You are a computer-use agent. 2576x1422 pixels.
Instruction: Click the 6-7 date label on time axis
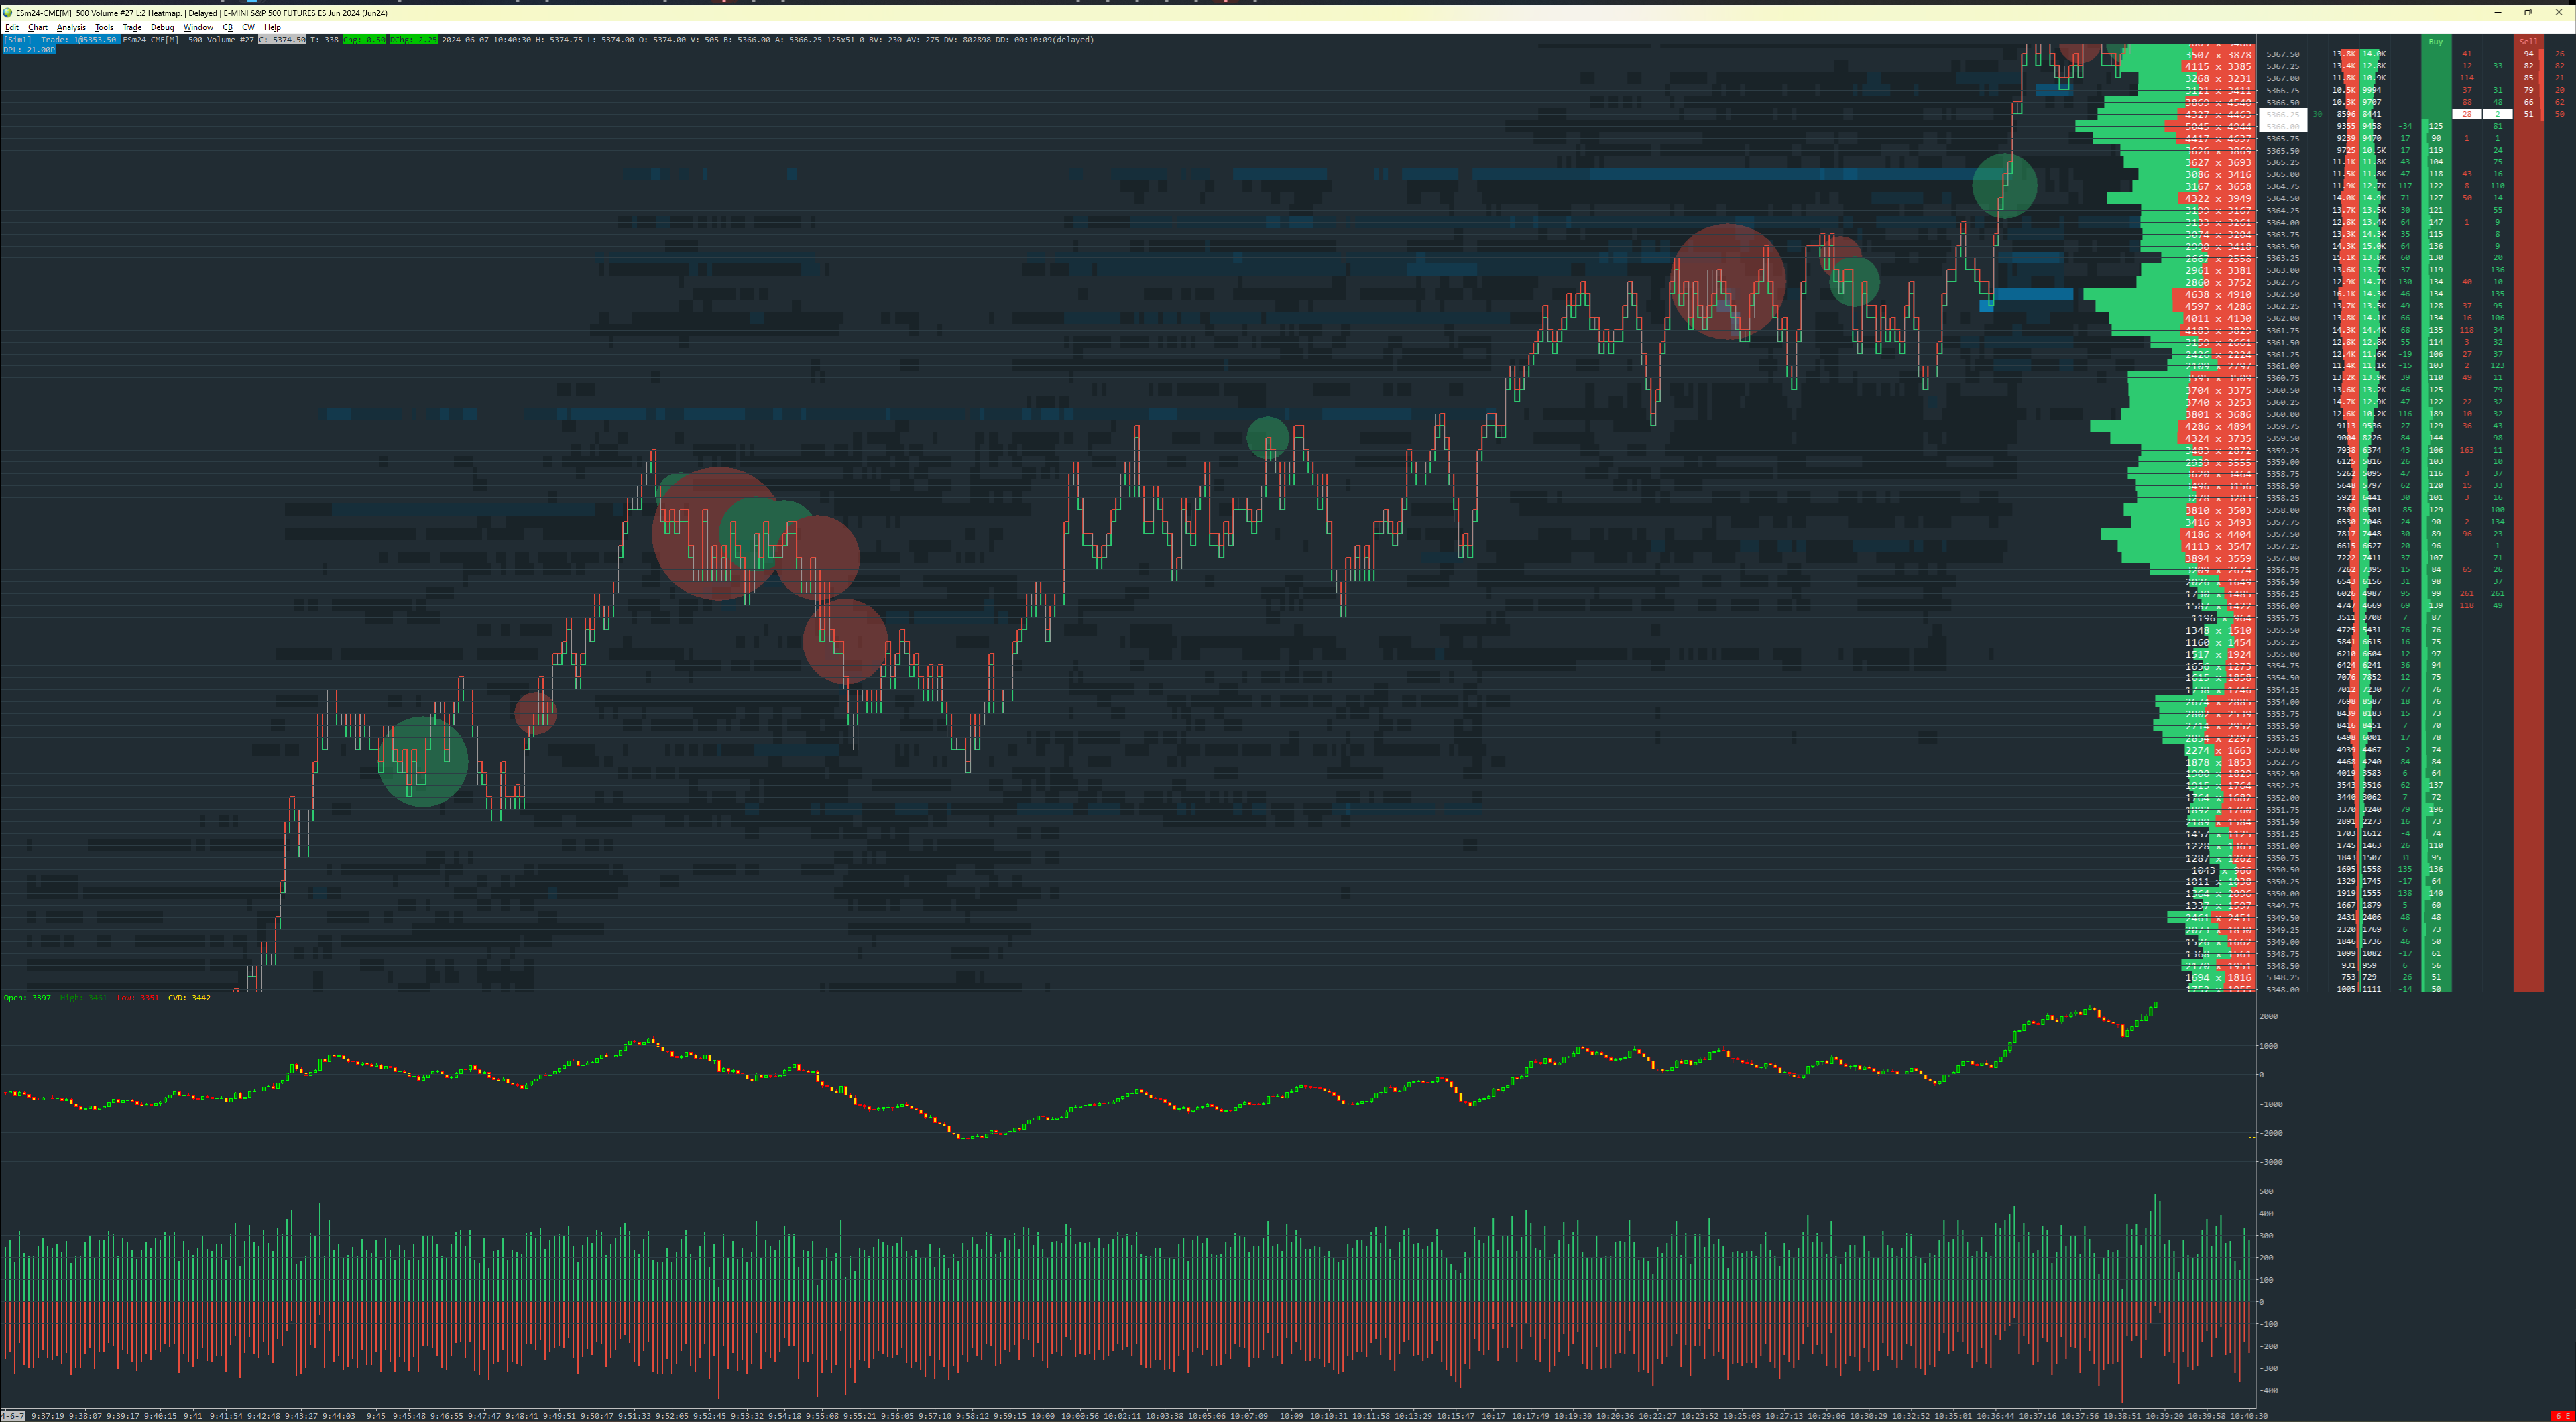[13, 1416]
